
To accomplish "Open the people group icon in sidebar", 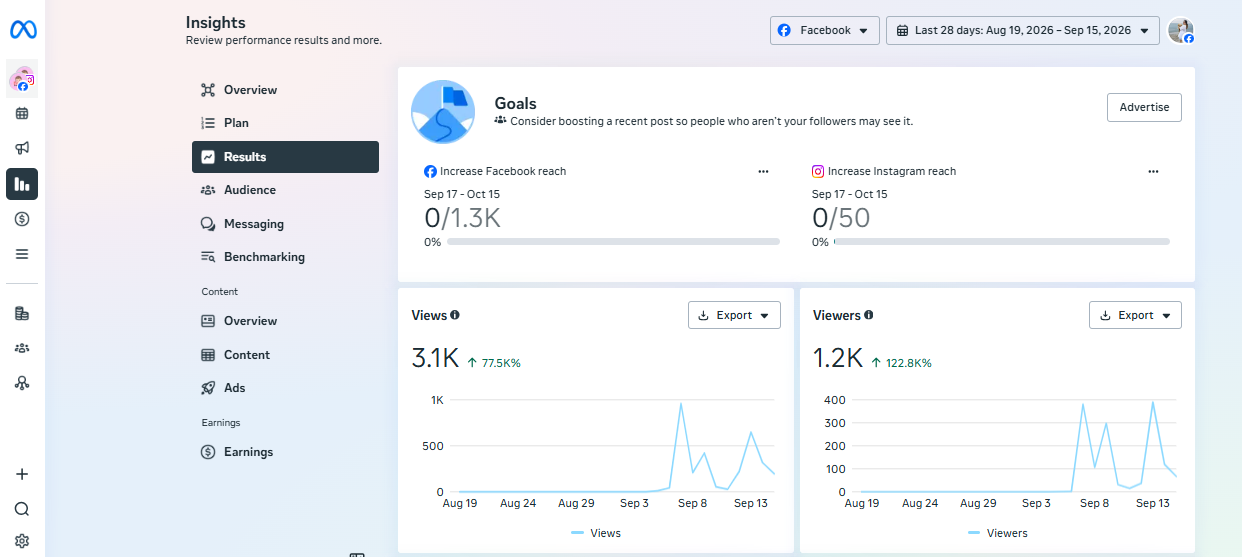I will [x=22, y=348].
